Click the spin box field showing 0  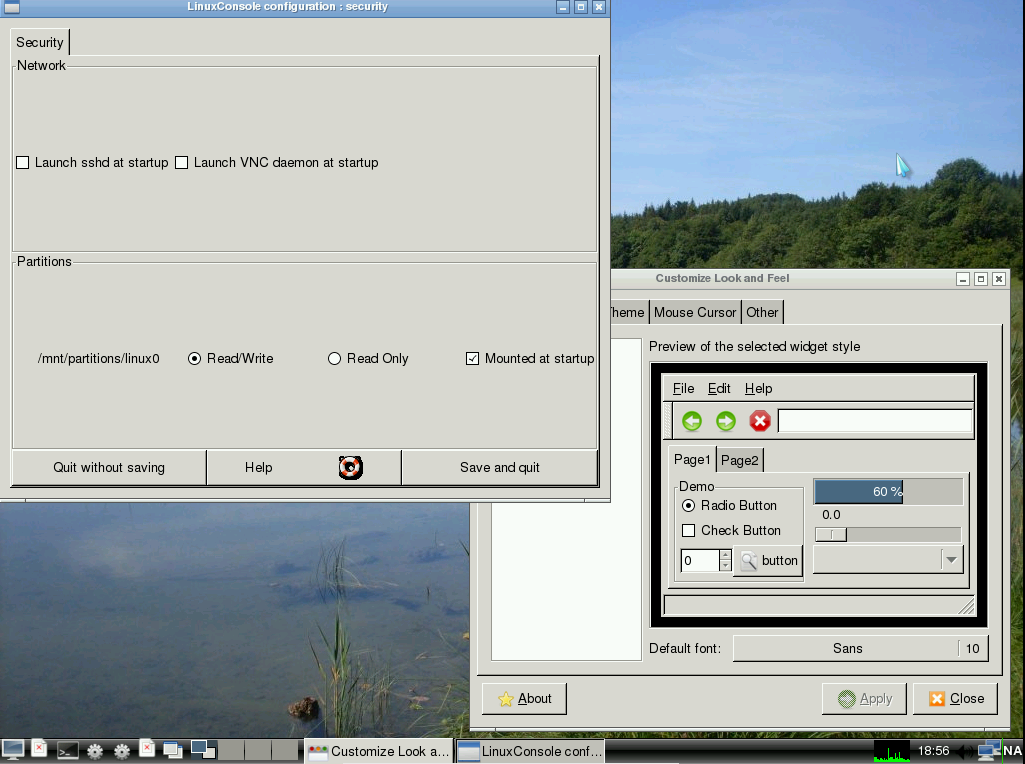coord(699,560)
